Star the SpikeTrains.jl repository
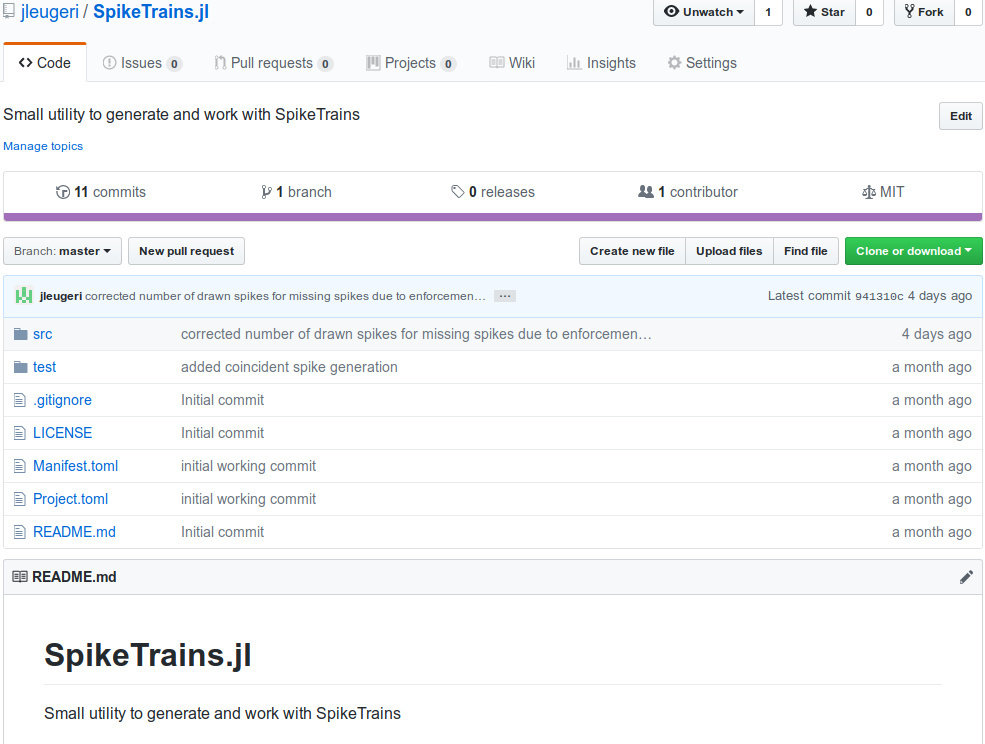 [824, 12]
